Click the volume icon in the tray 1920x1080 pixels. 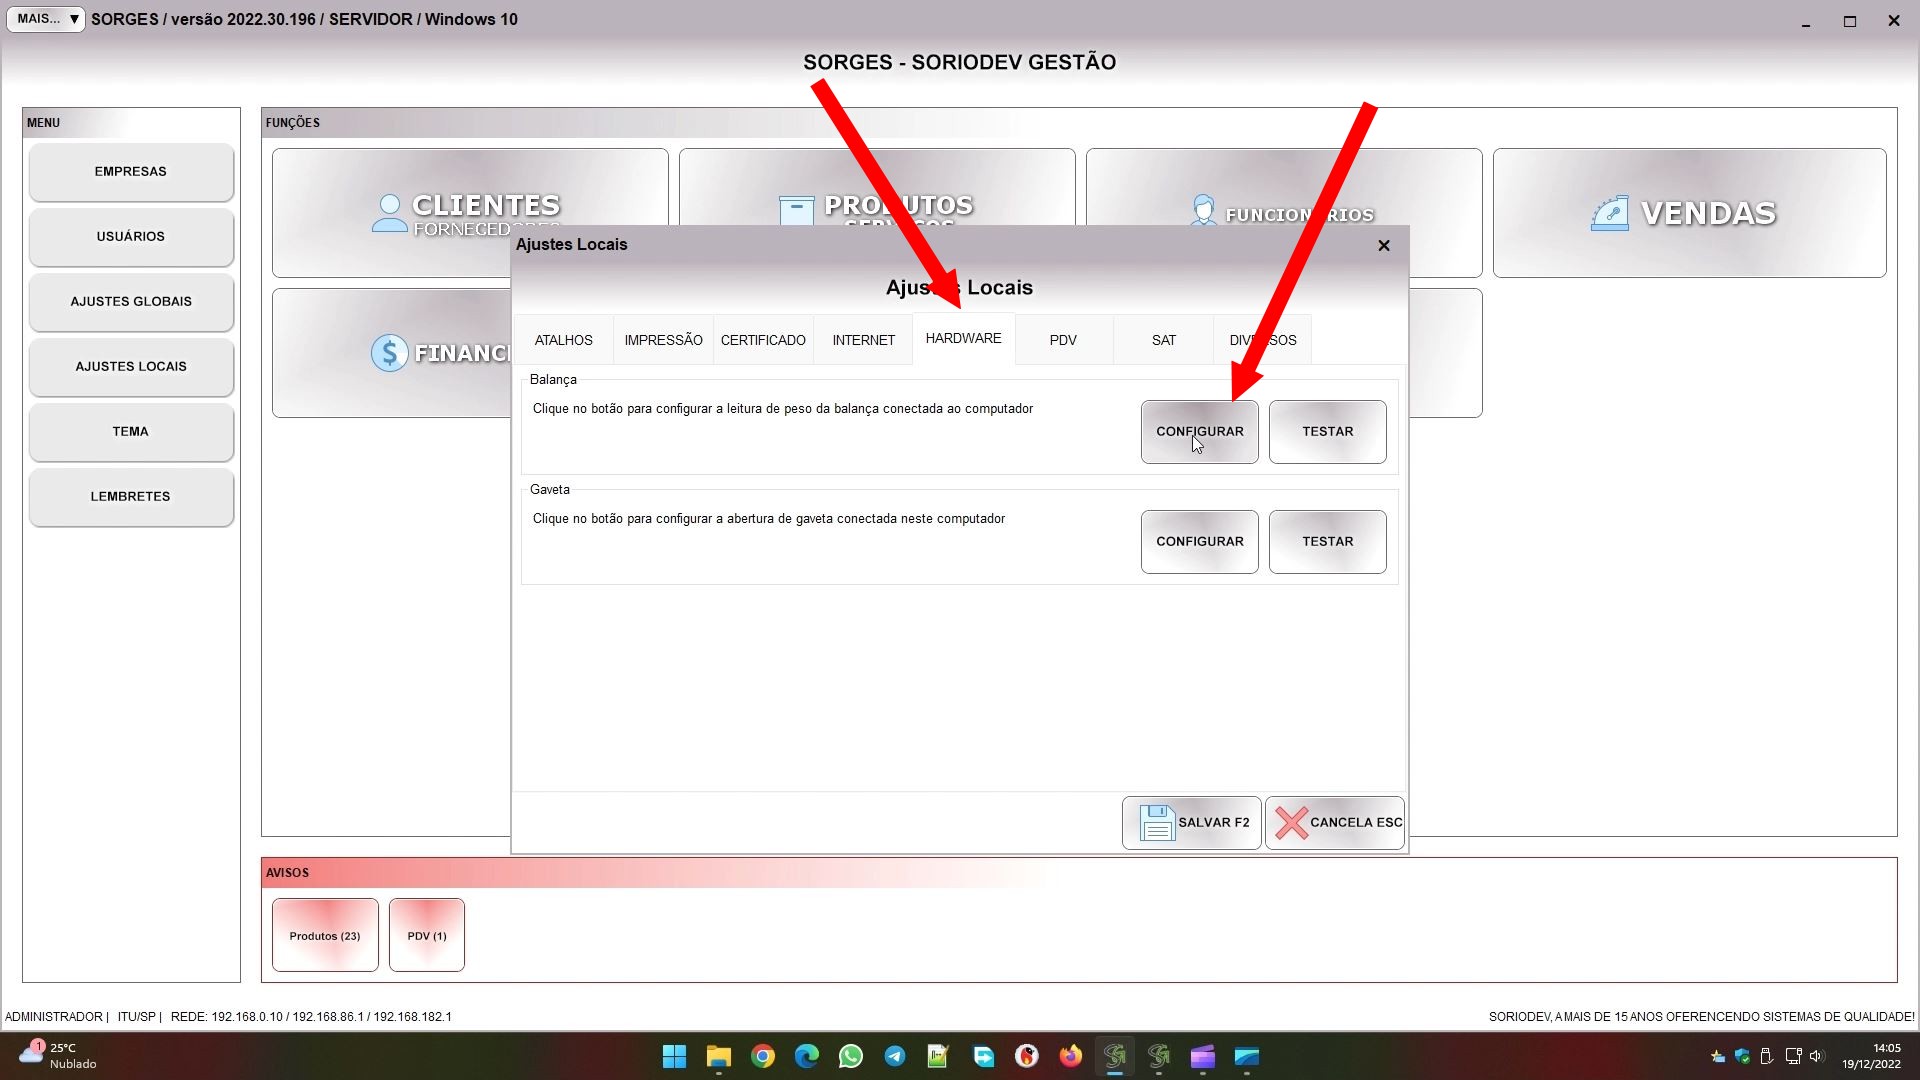tap(1817, 1057)
